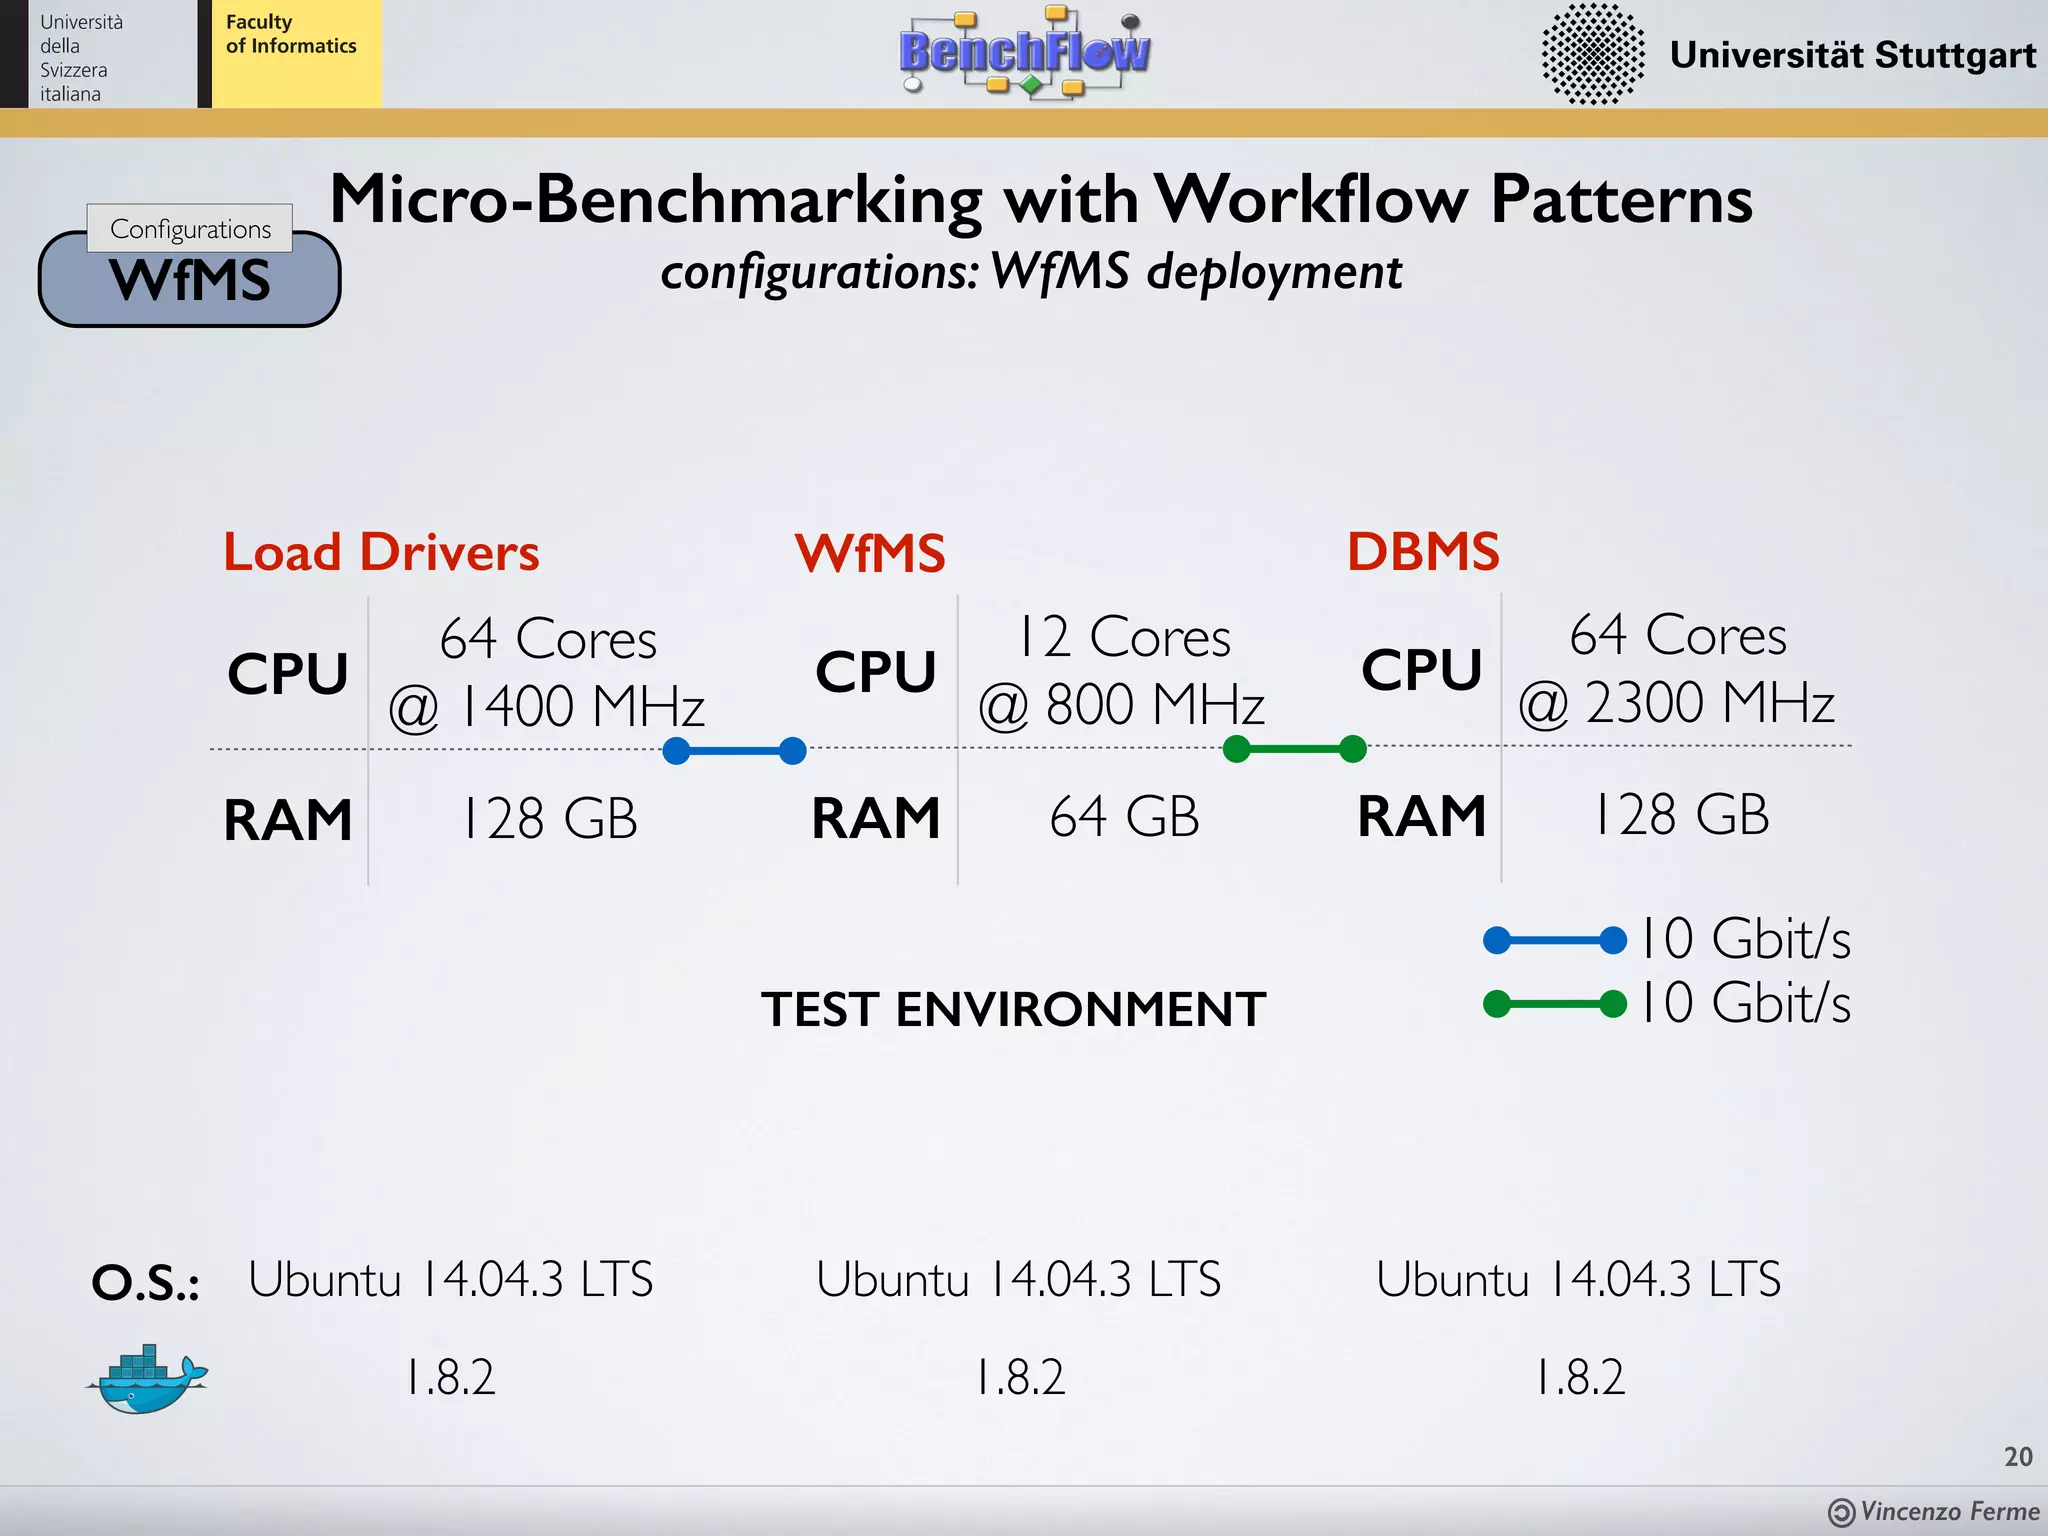The height and width of the screenshot is (1536, 2048).
Task: Click the red DBMS heading
Action: coord(1423,551)
